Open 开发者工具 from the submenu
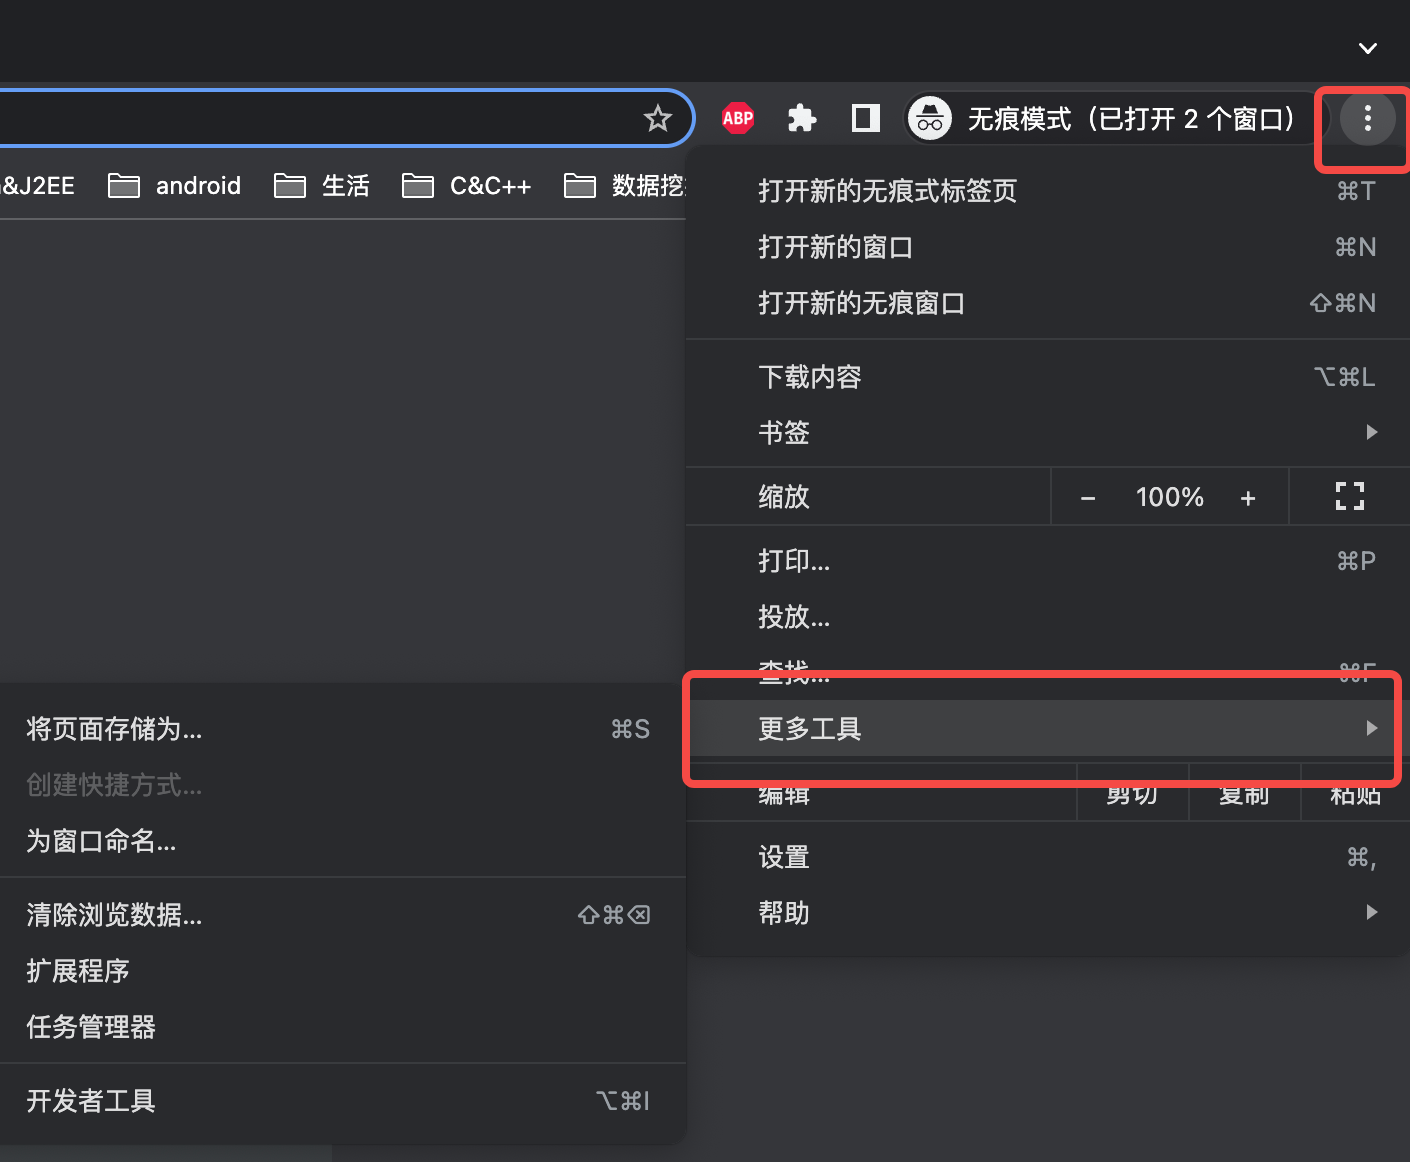The height and width of the screenshot is (1162, 1410). 91,1101
